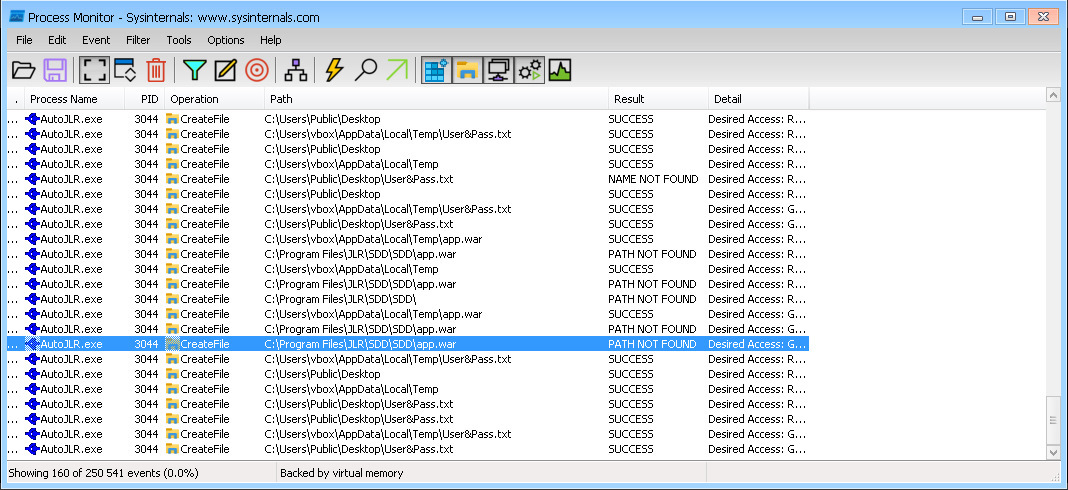Toggle process and thread activity display
The height and width of the screenshot is (490, 1068).
529,70
